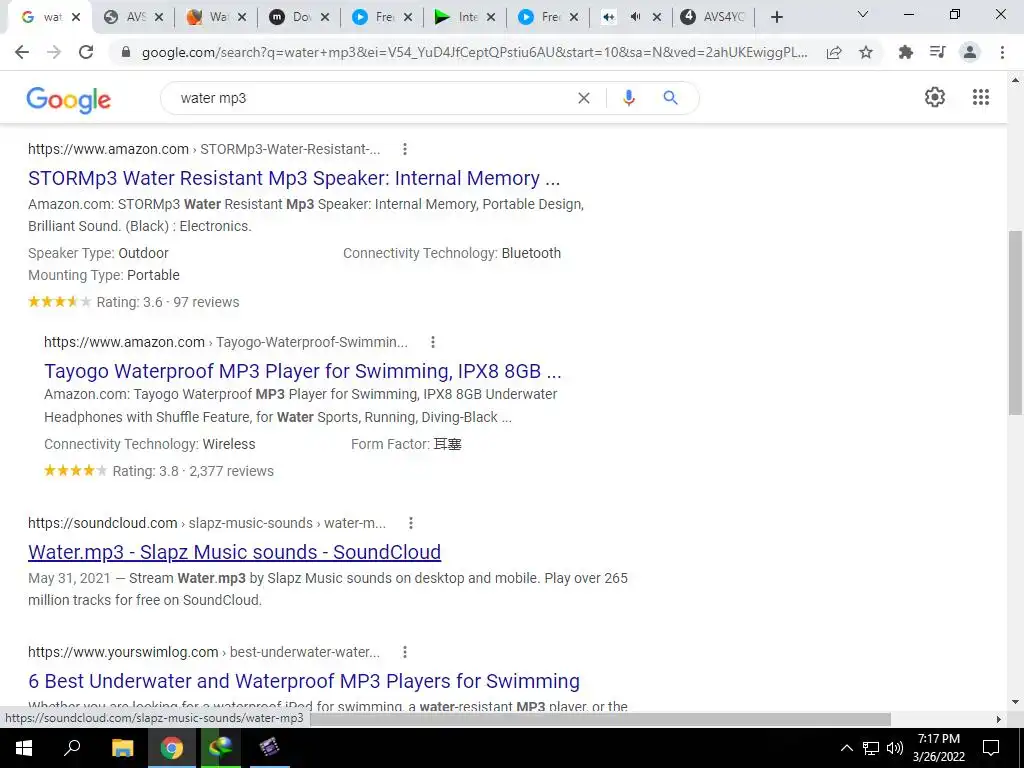Click the horizontal scrollbar right arrow
Image resolution: width=1024 pixels, height=768 pixels.
998,719
